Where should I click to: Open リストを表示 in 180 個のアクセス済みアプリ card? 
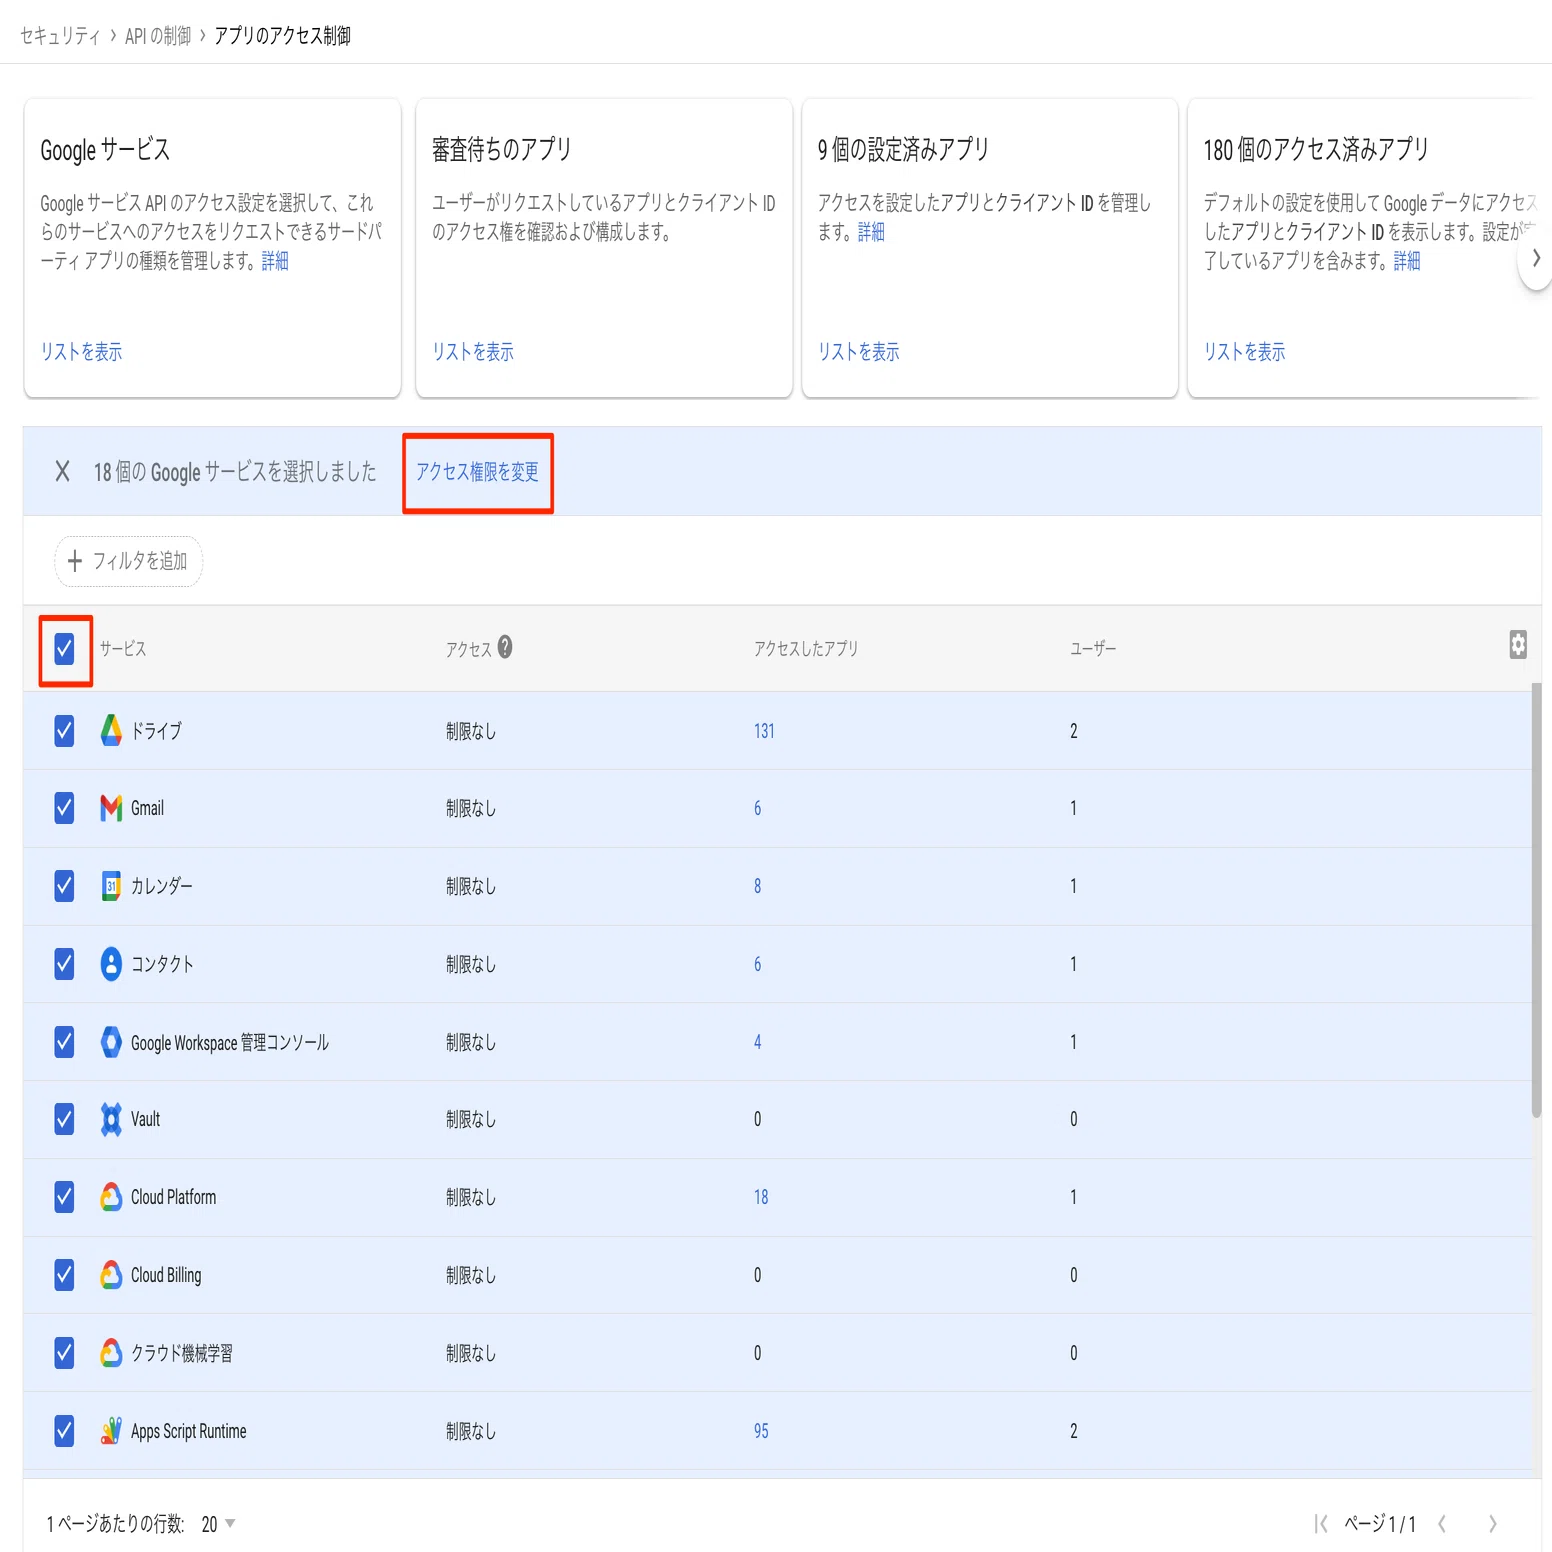tap(1245, 352)
